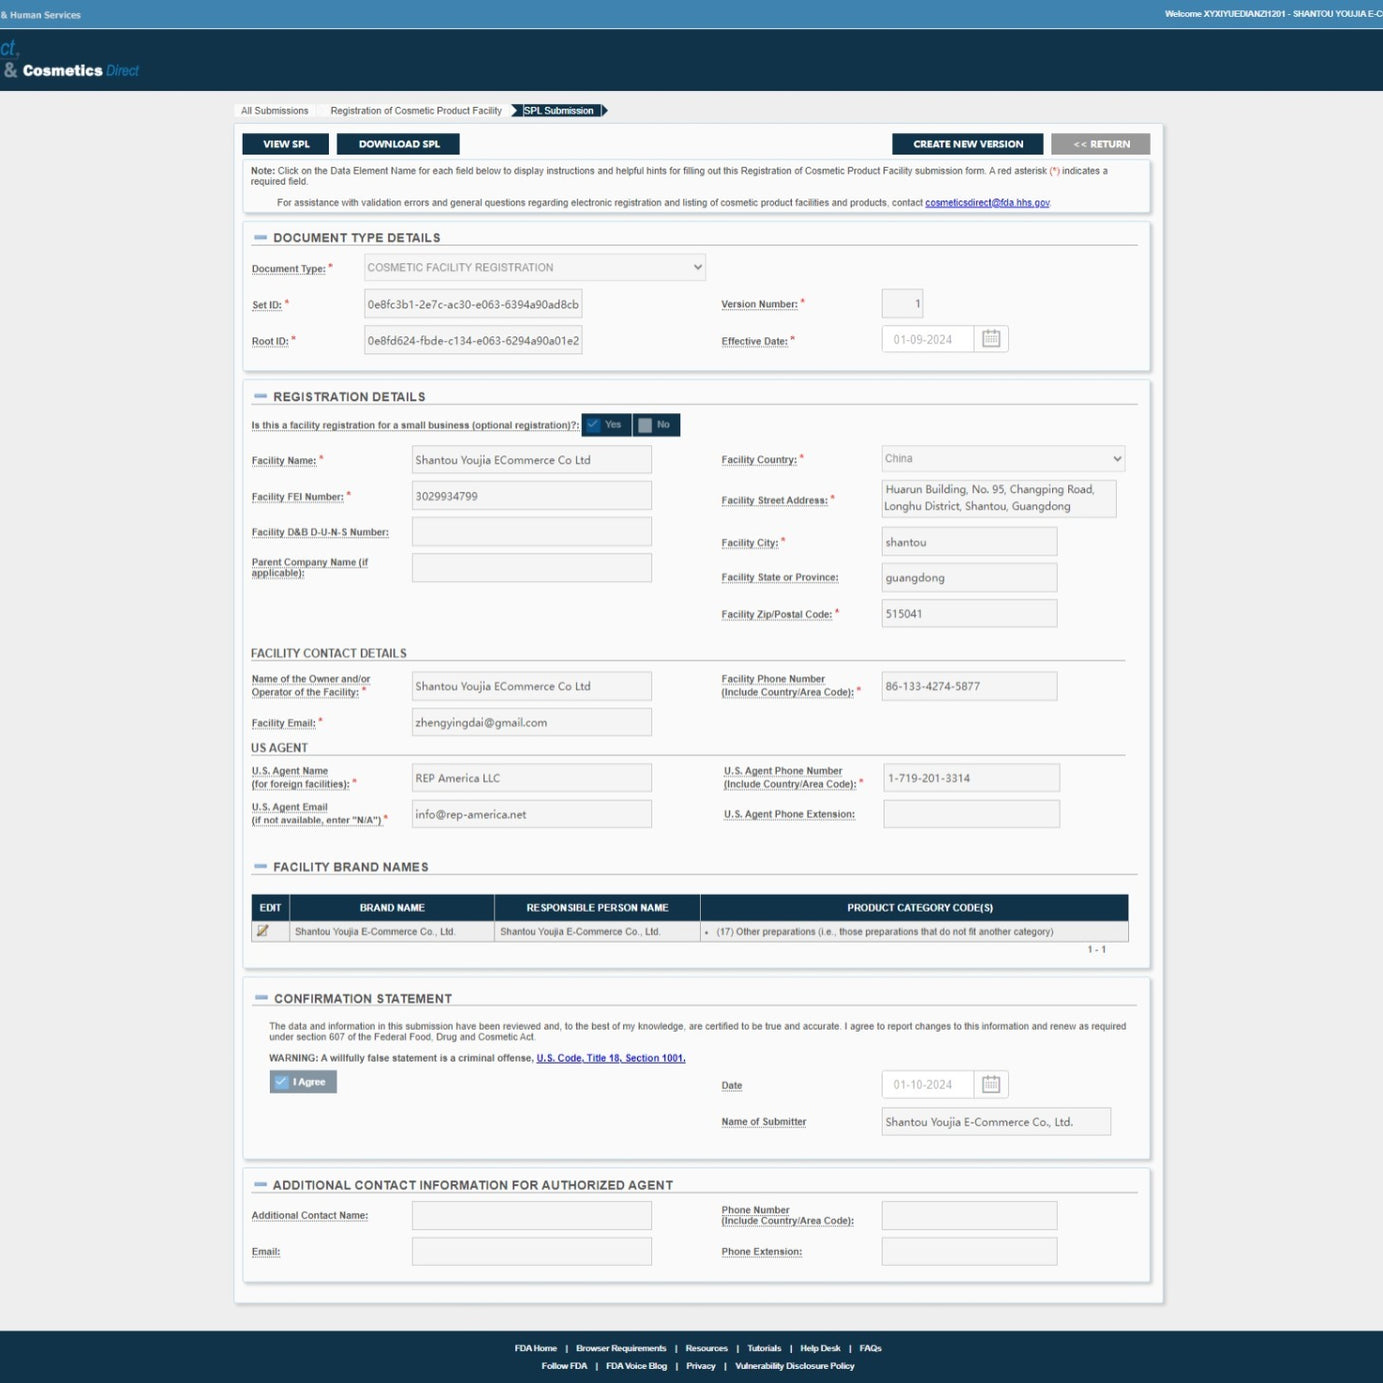
Task: Open the Document Type dropdown
Action: pos(534,267)
